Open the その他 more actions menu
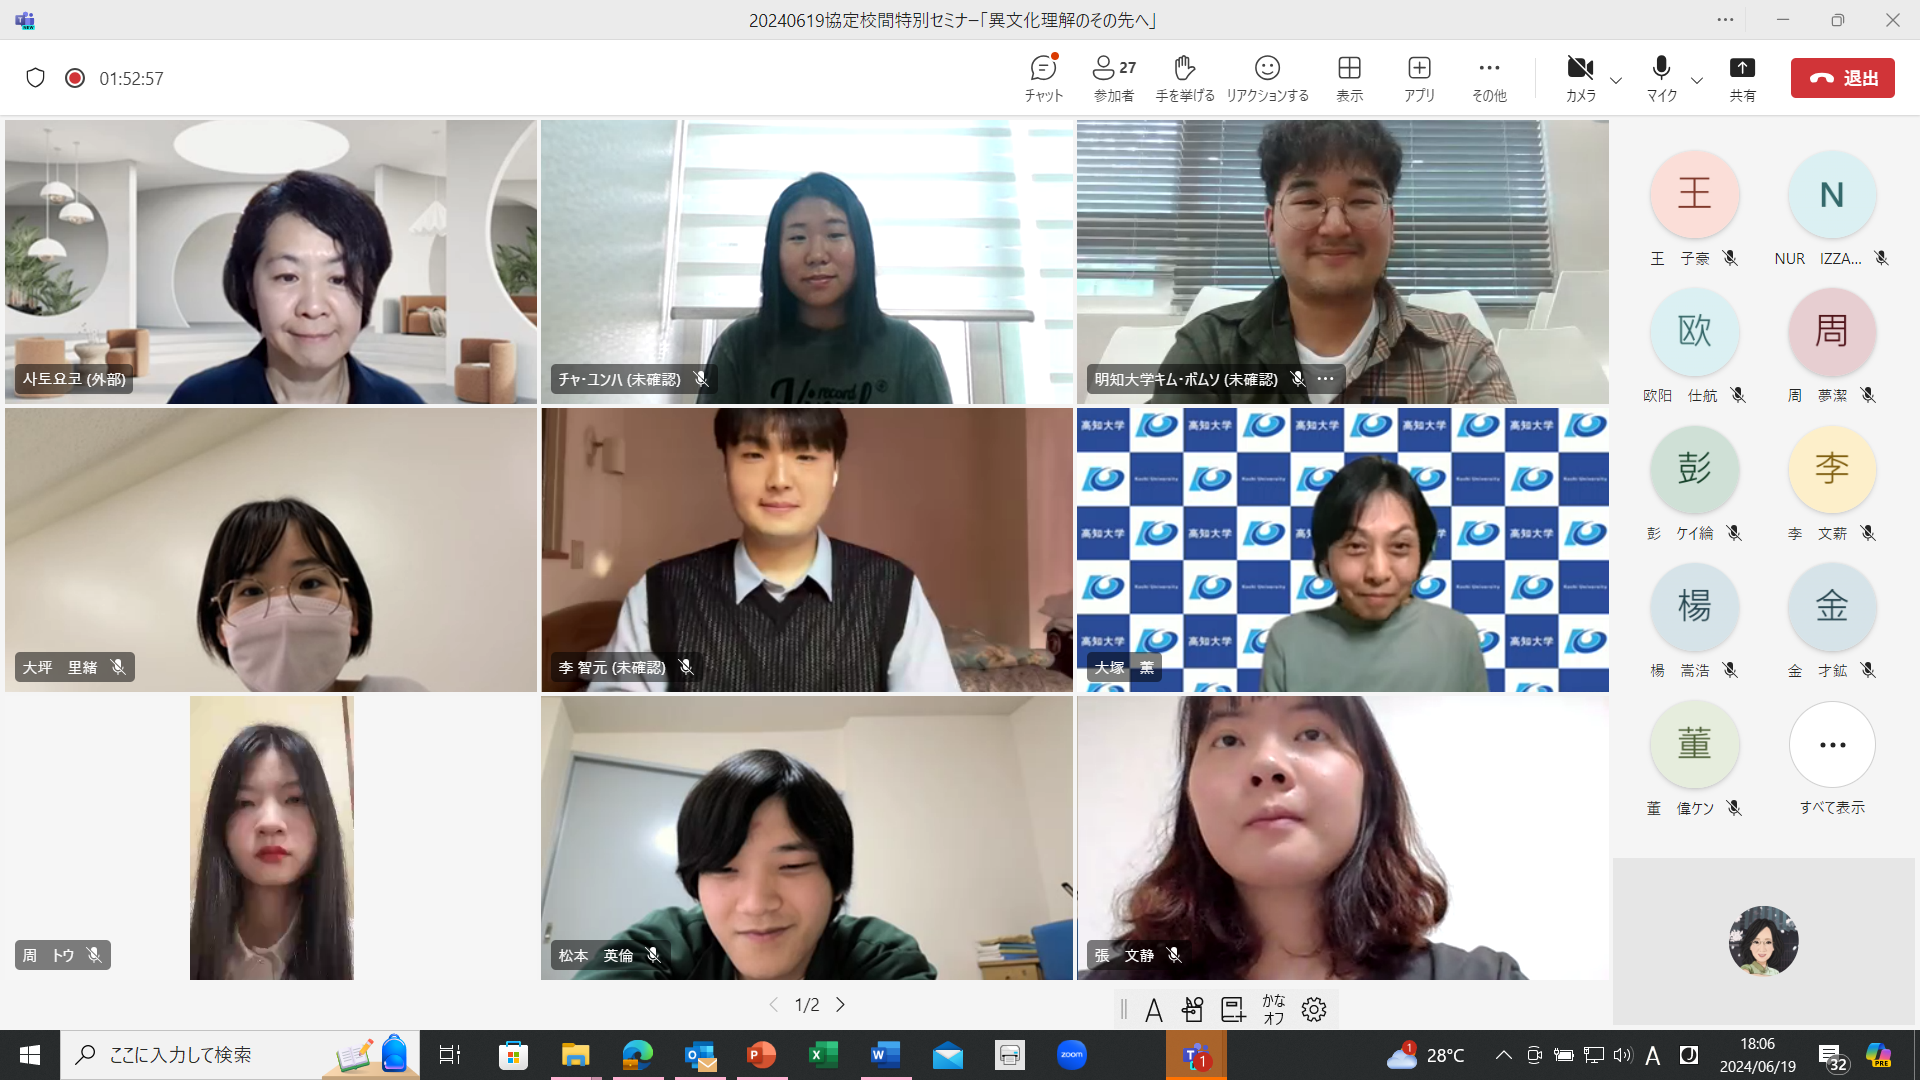This screenshot has width=1920, height=1080. click(x=1488, y=78)
